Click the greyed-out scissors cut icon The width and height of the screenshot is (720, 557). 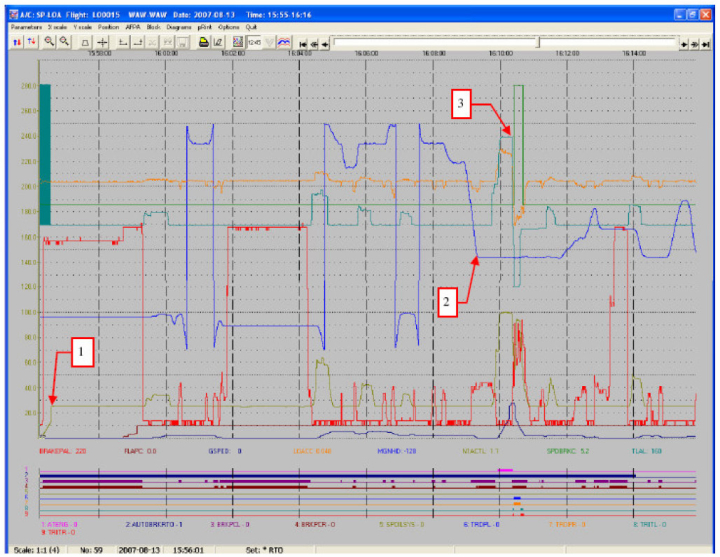pyautogui.click(x=152, y=43)
